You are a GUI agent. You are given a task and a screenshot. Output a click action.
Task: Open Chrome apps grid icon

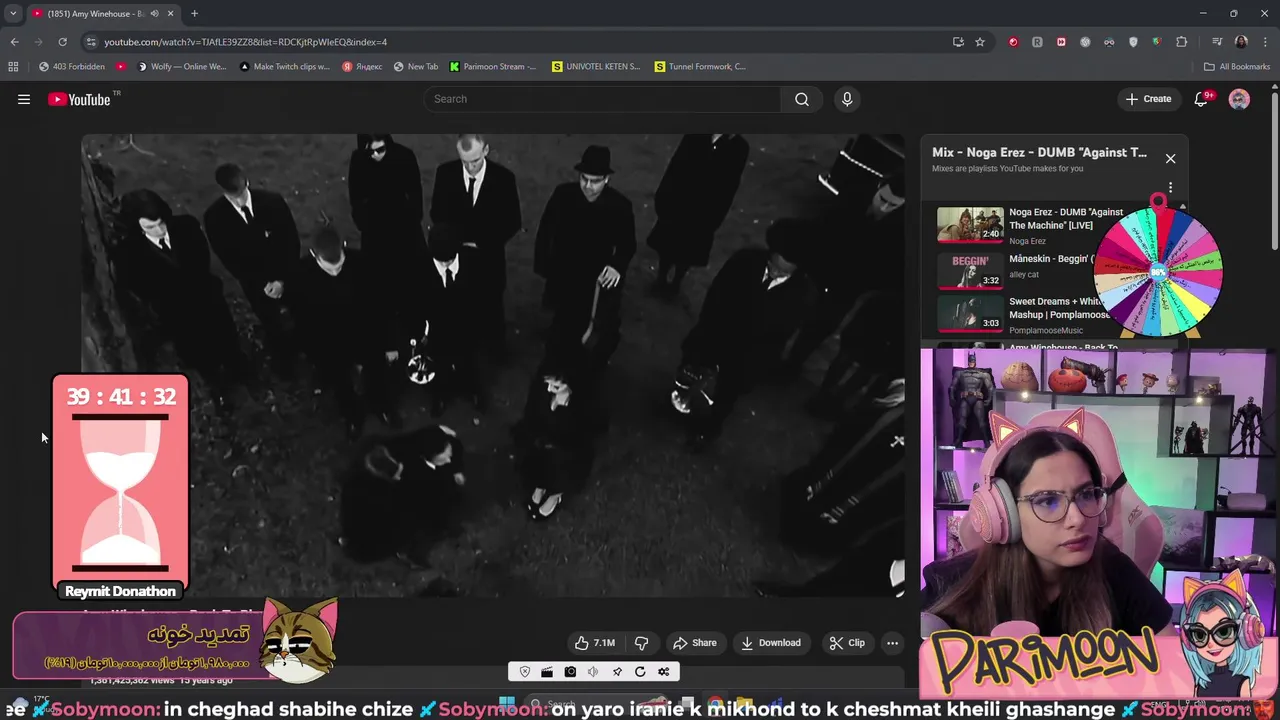(x=13, y=67)
